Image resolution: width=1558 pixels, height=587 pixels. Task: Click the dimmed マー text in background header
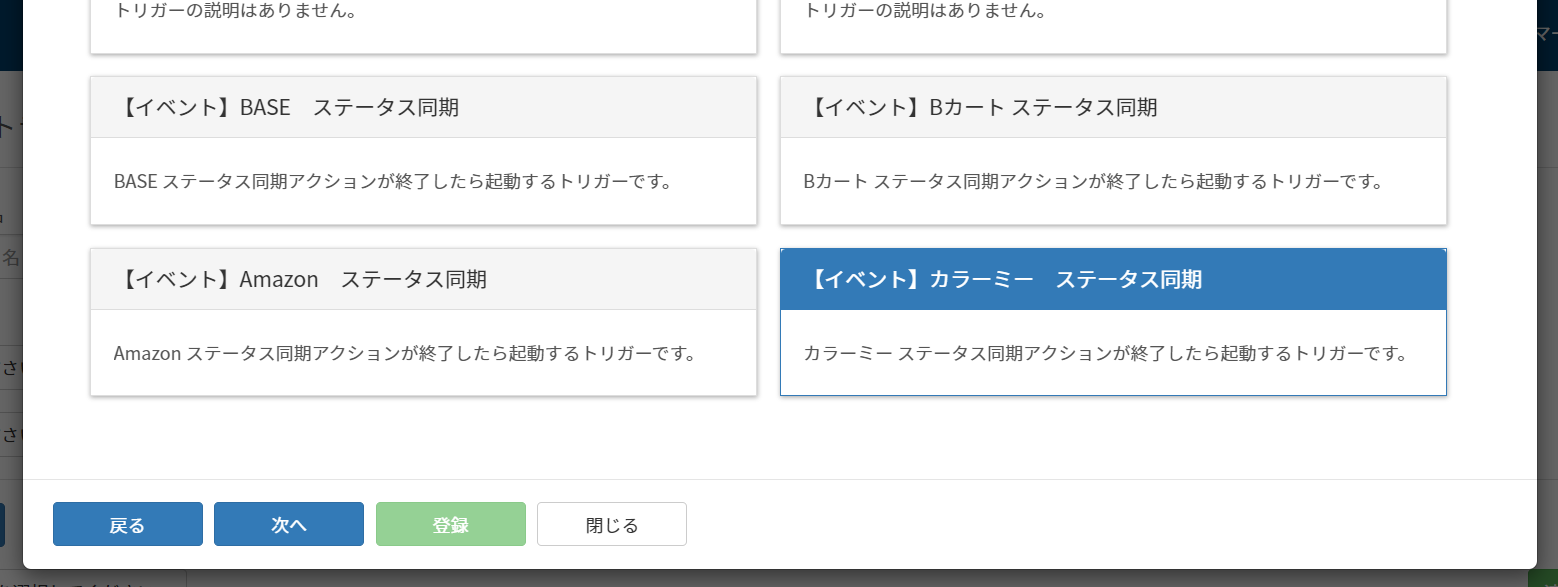pyautogui.click(x=1547, y=33)
